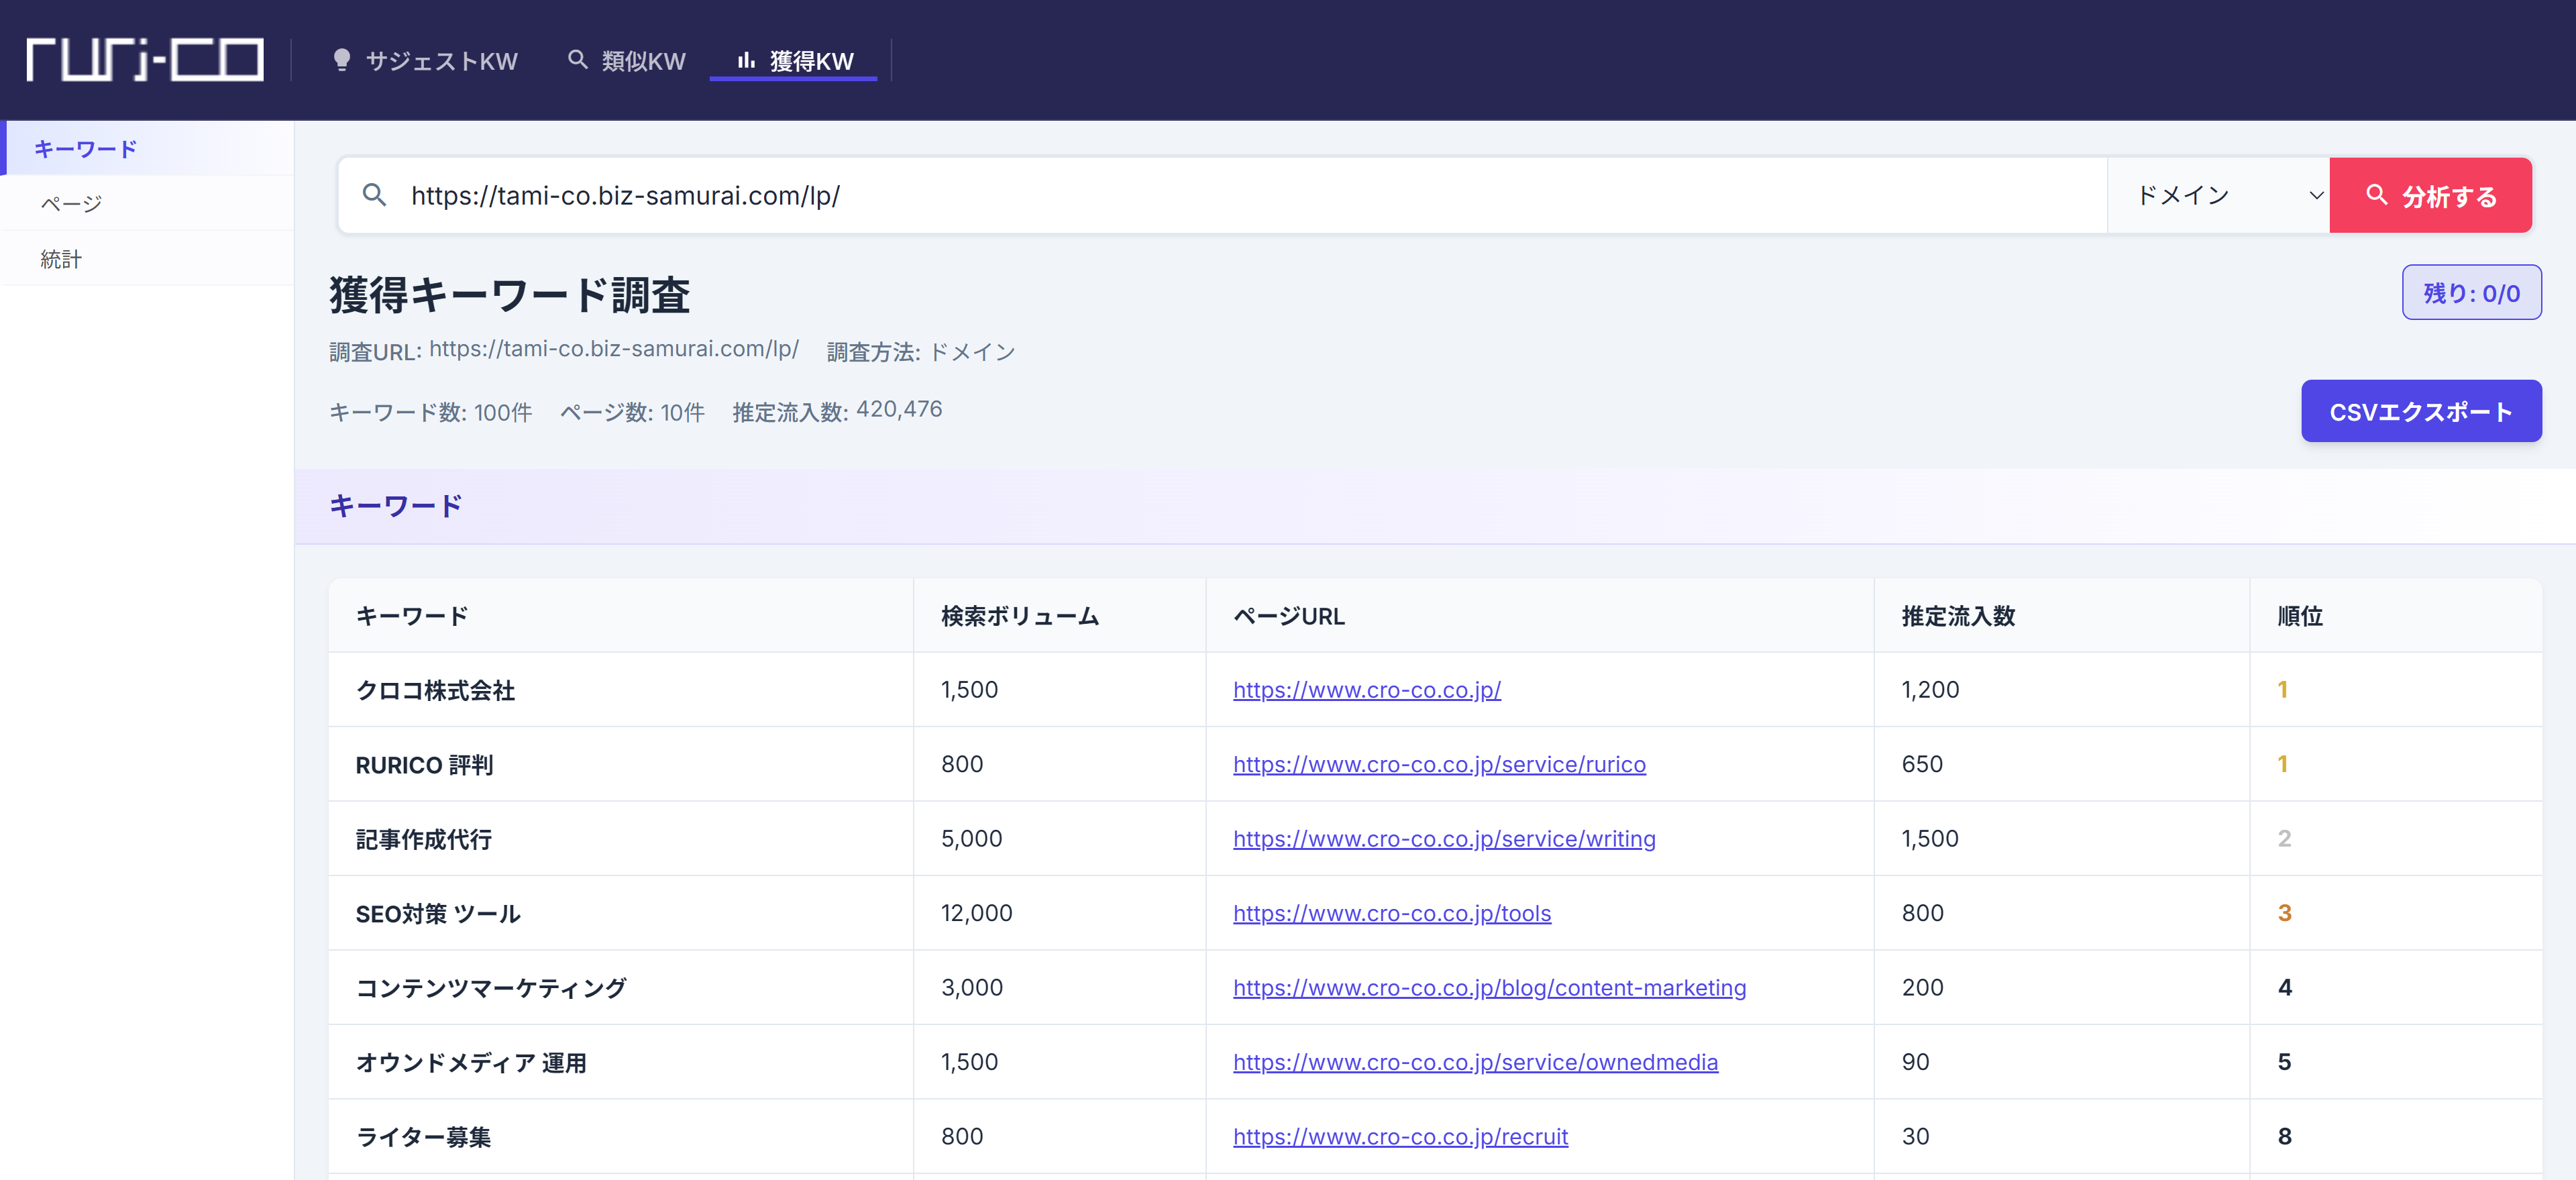Click the keyword SEO対策 ツール
This screenshot has width=2576, height=1180.
pos(438,914)
